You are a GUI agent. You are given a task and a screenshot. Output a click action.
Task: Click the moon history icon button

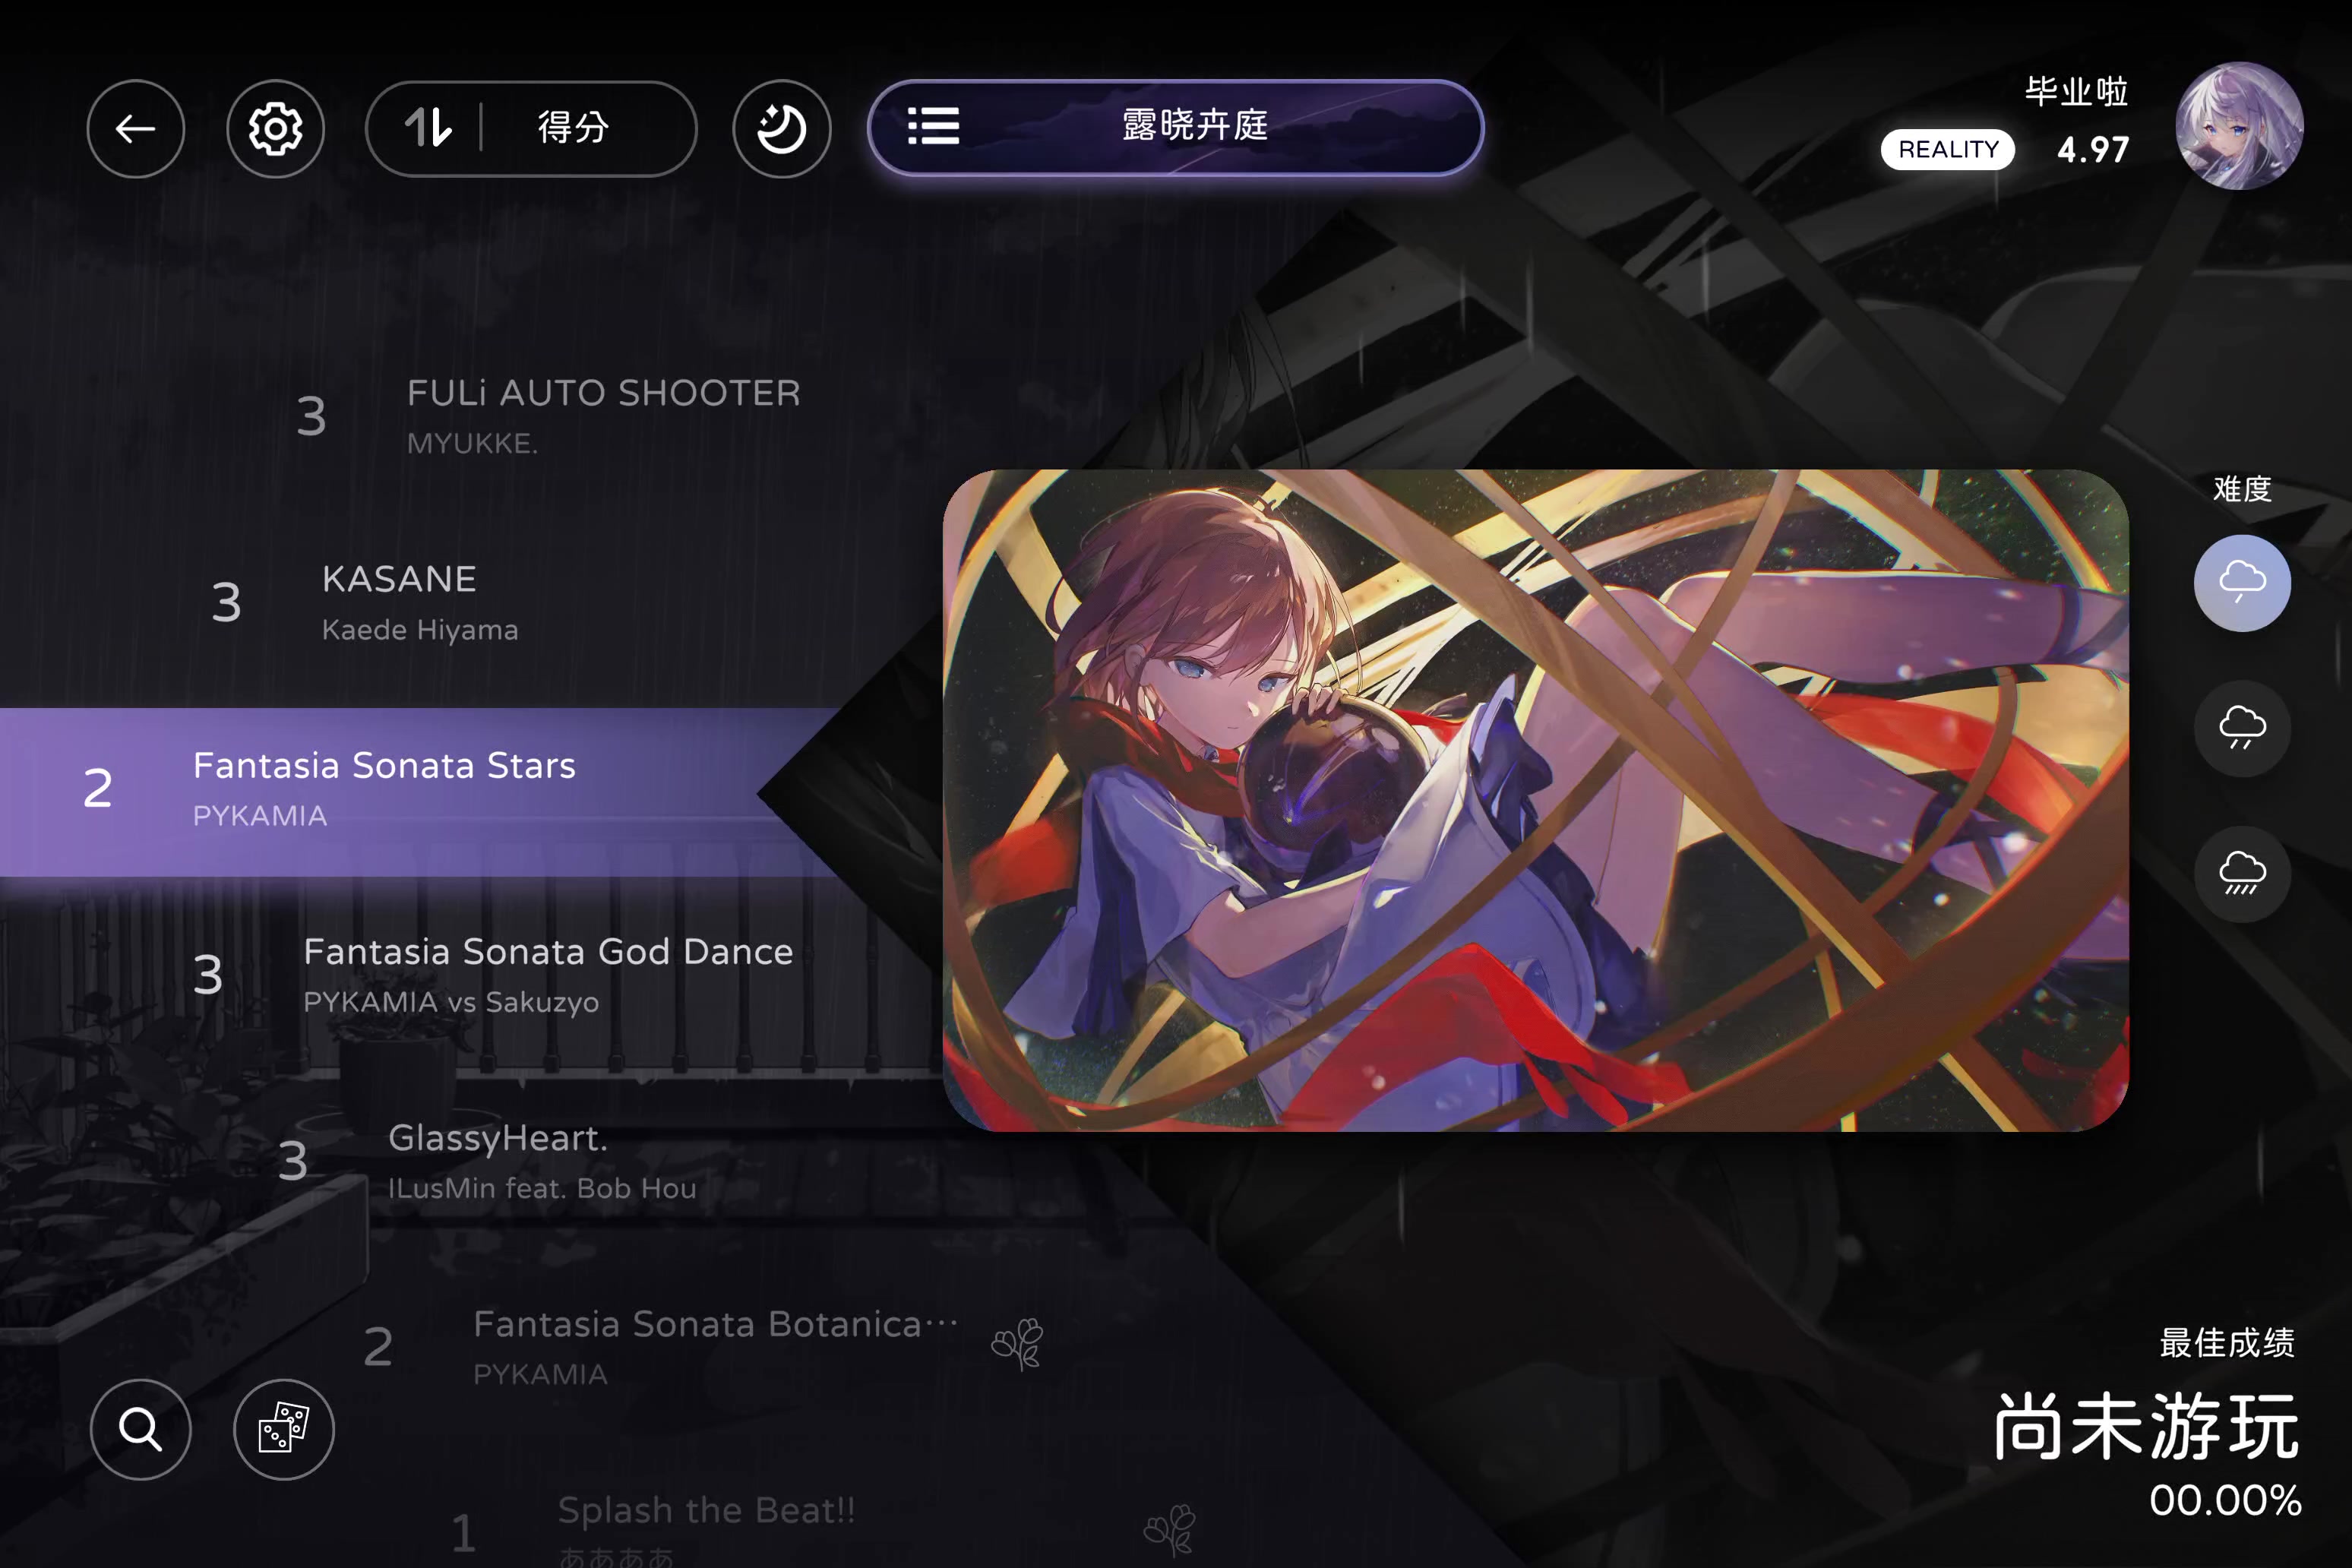(x=781, y=129)
